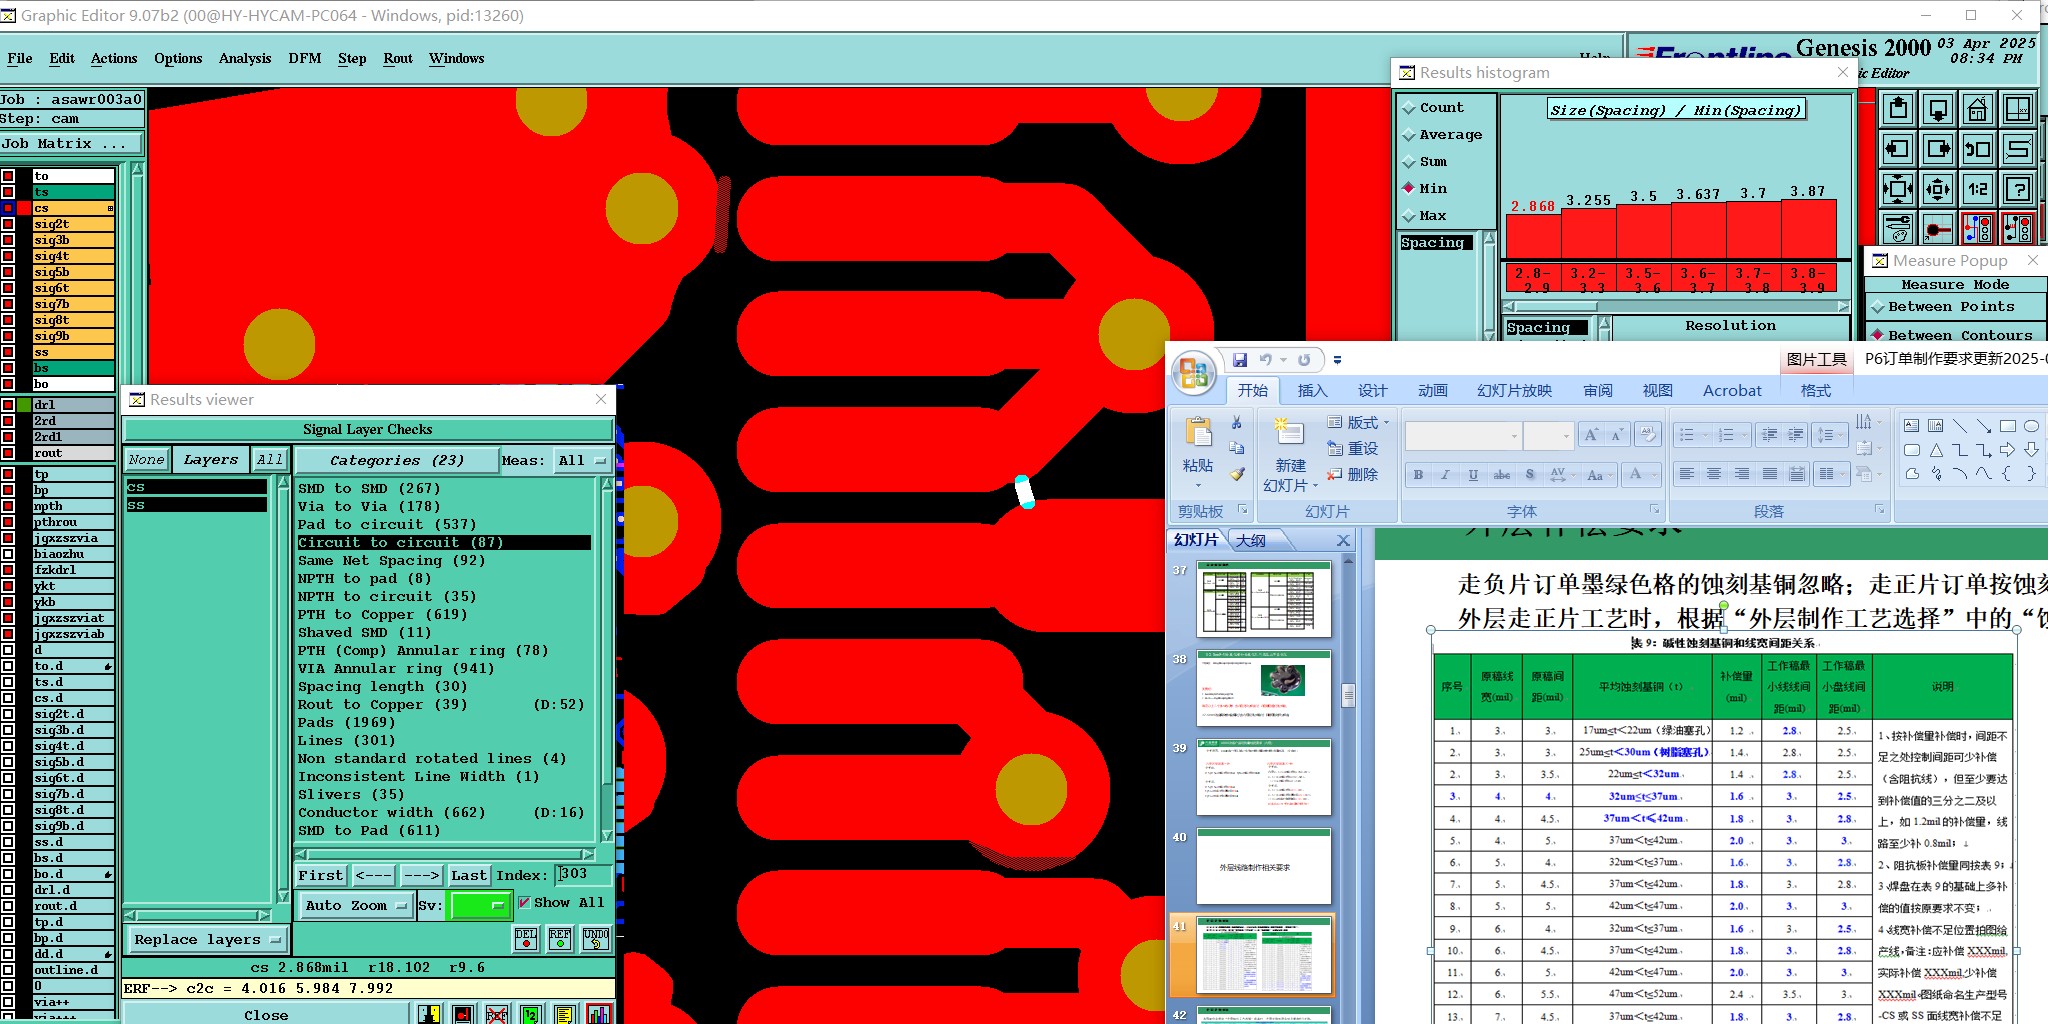The width and height of the screenshot is (2048, 1024).
Task: Open the Rout menu
Action: [x=398, y=58]
